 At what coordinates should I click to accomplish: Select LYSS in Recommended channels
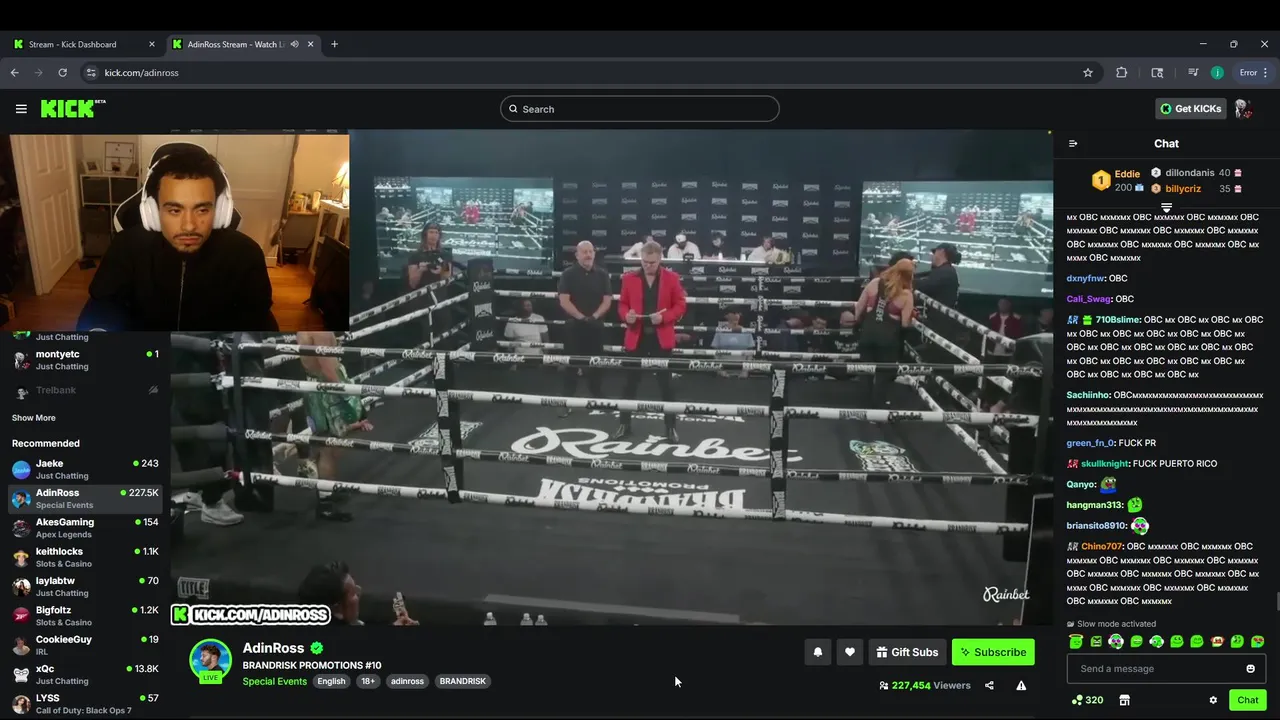[x=85, y=704]
